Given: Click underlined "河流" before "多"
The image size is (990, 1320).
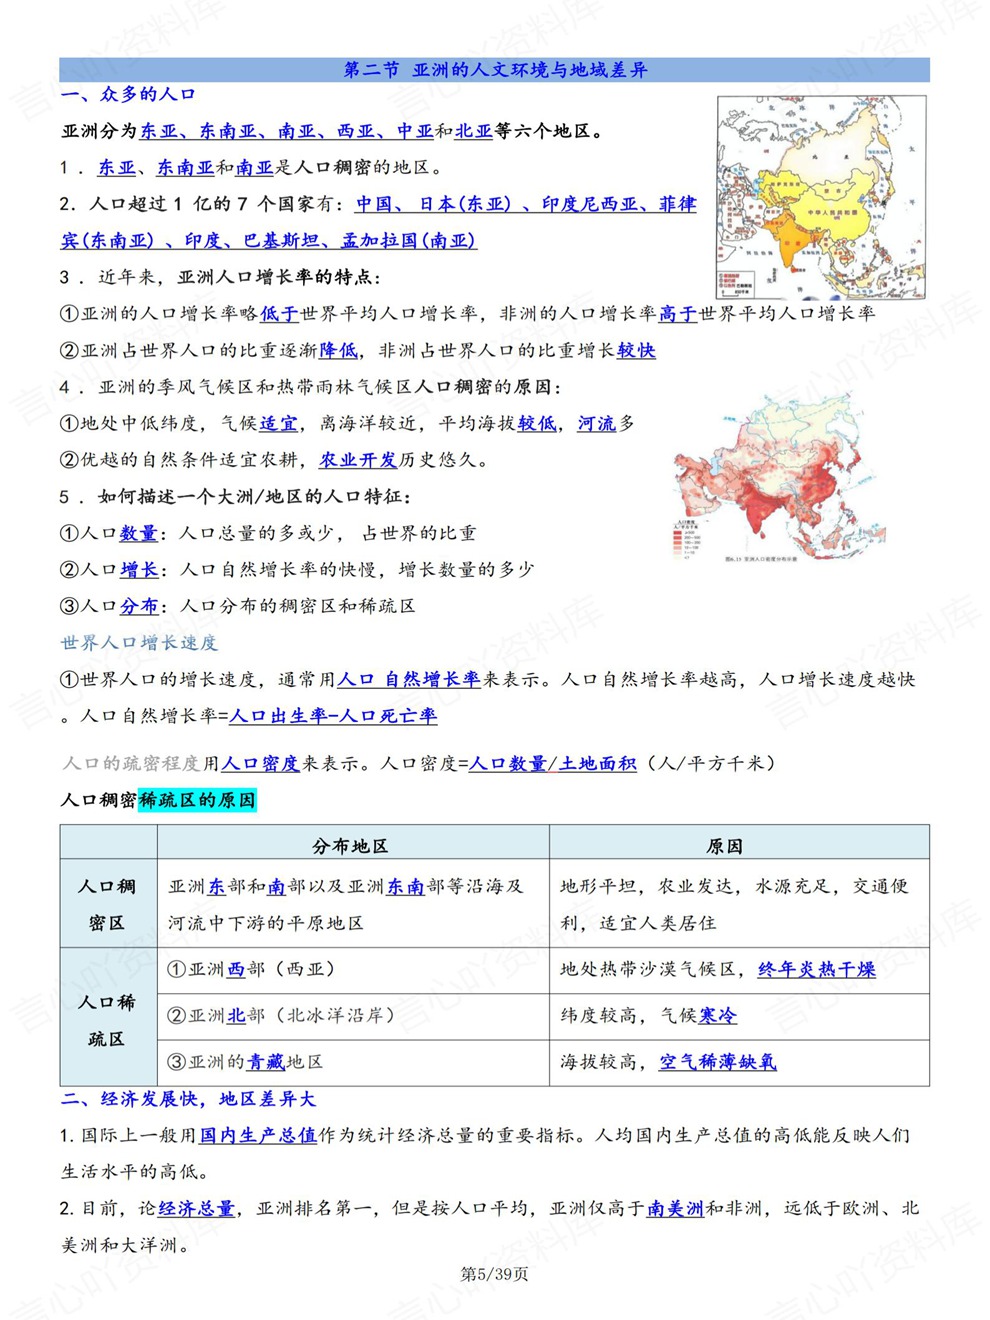Looking at the screenshot, I should tap(597, 423).
